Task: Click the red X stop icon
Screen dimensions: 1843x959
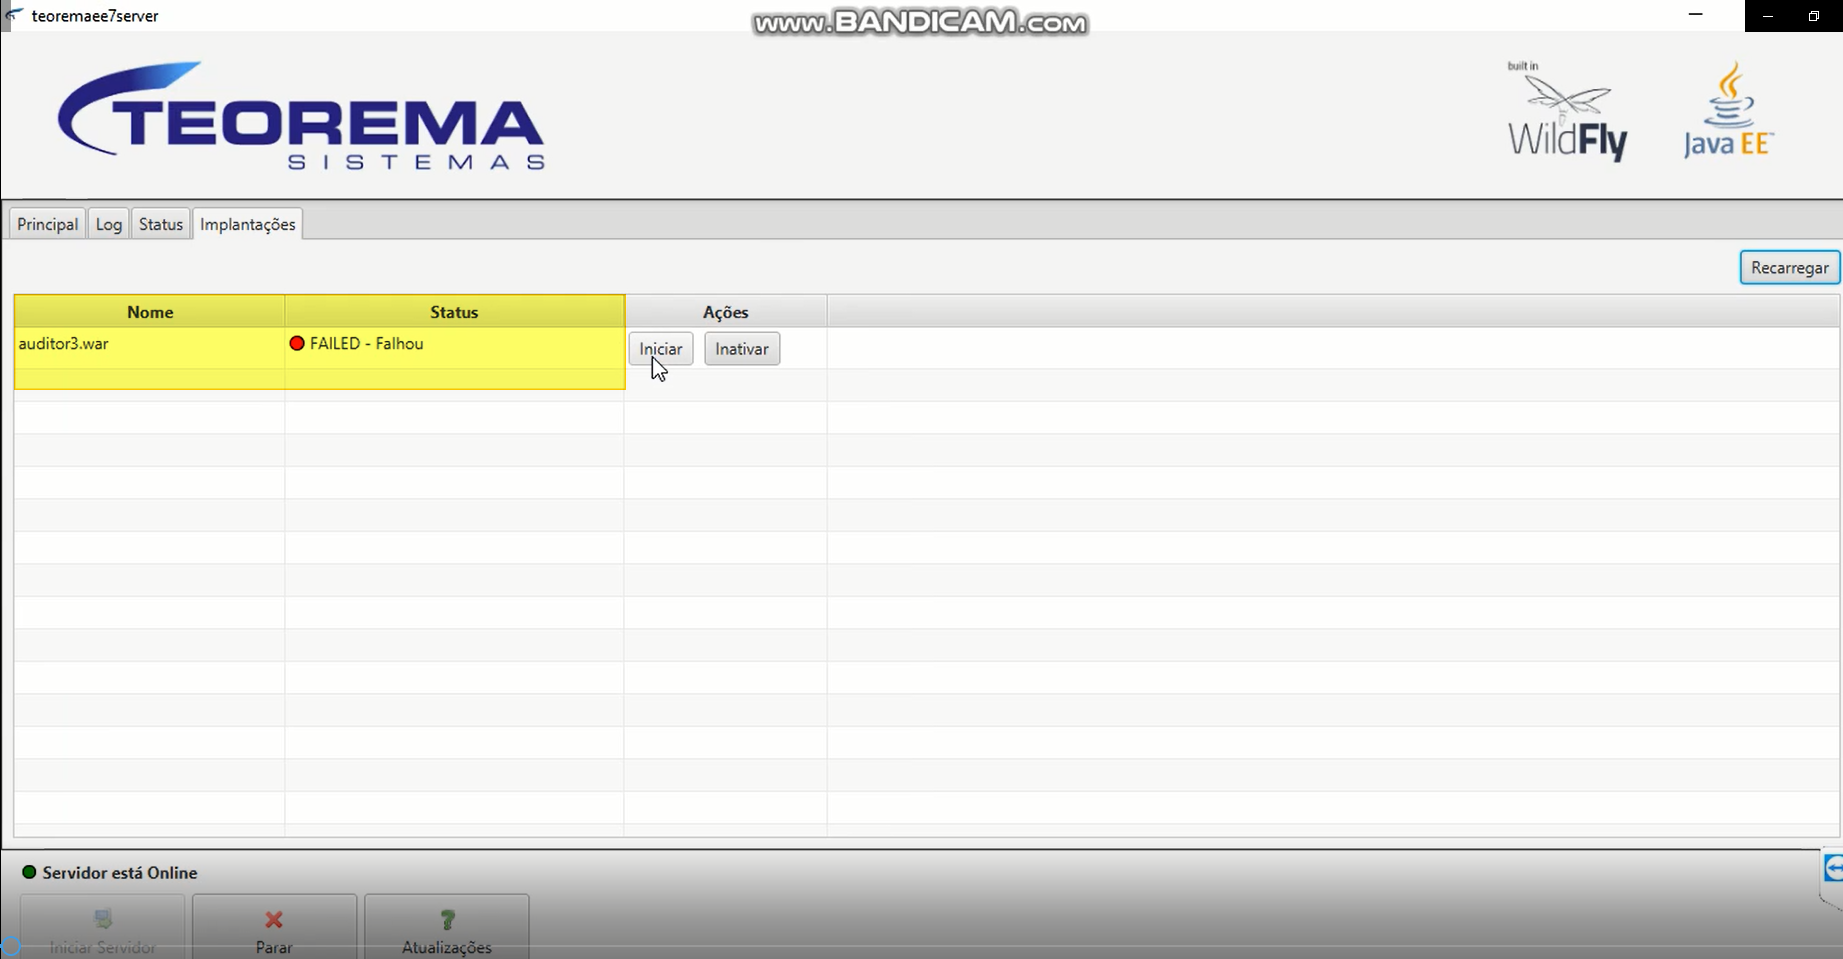Action: 274,920
